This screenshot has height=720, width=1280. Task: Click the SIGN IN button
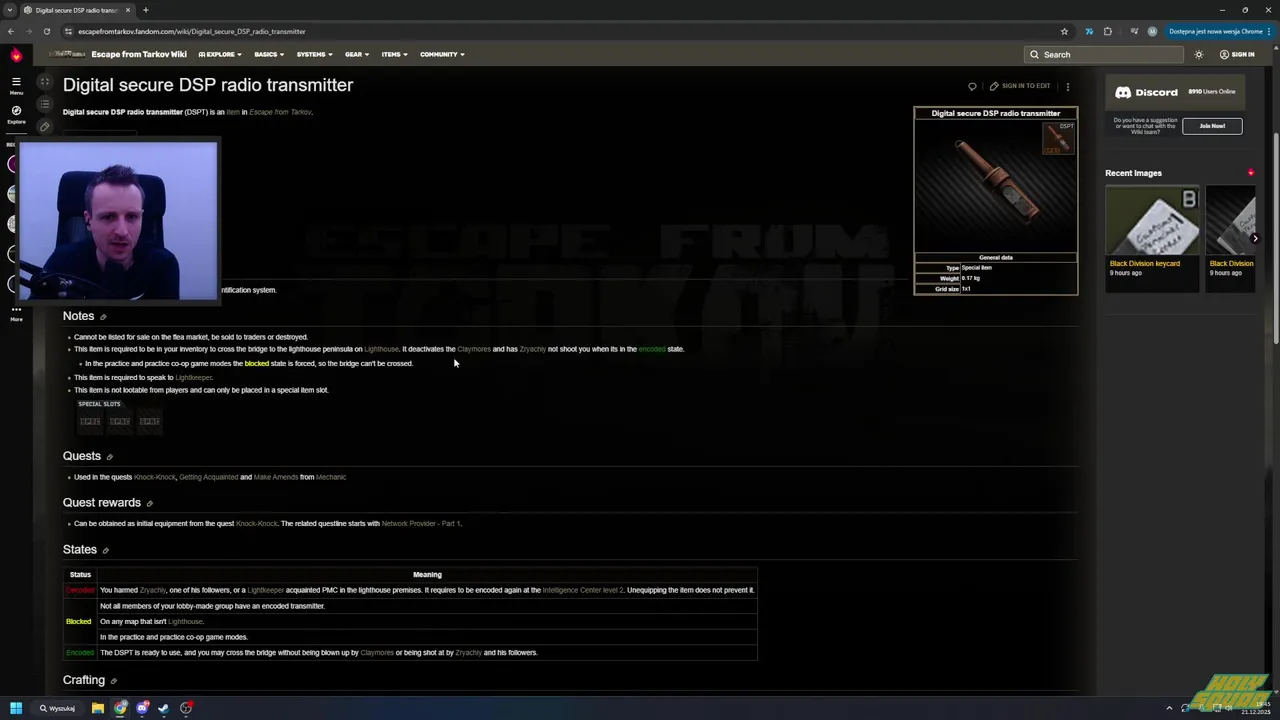pyautogui.click(x=1237, y=54)
